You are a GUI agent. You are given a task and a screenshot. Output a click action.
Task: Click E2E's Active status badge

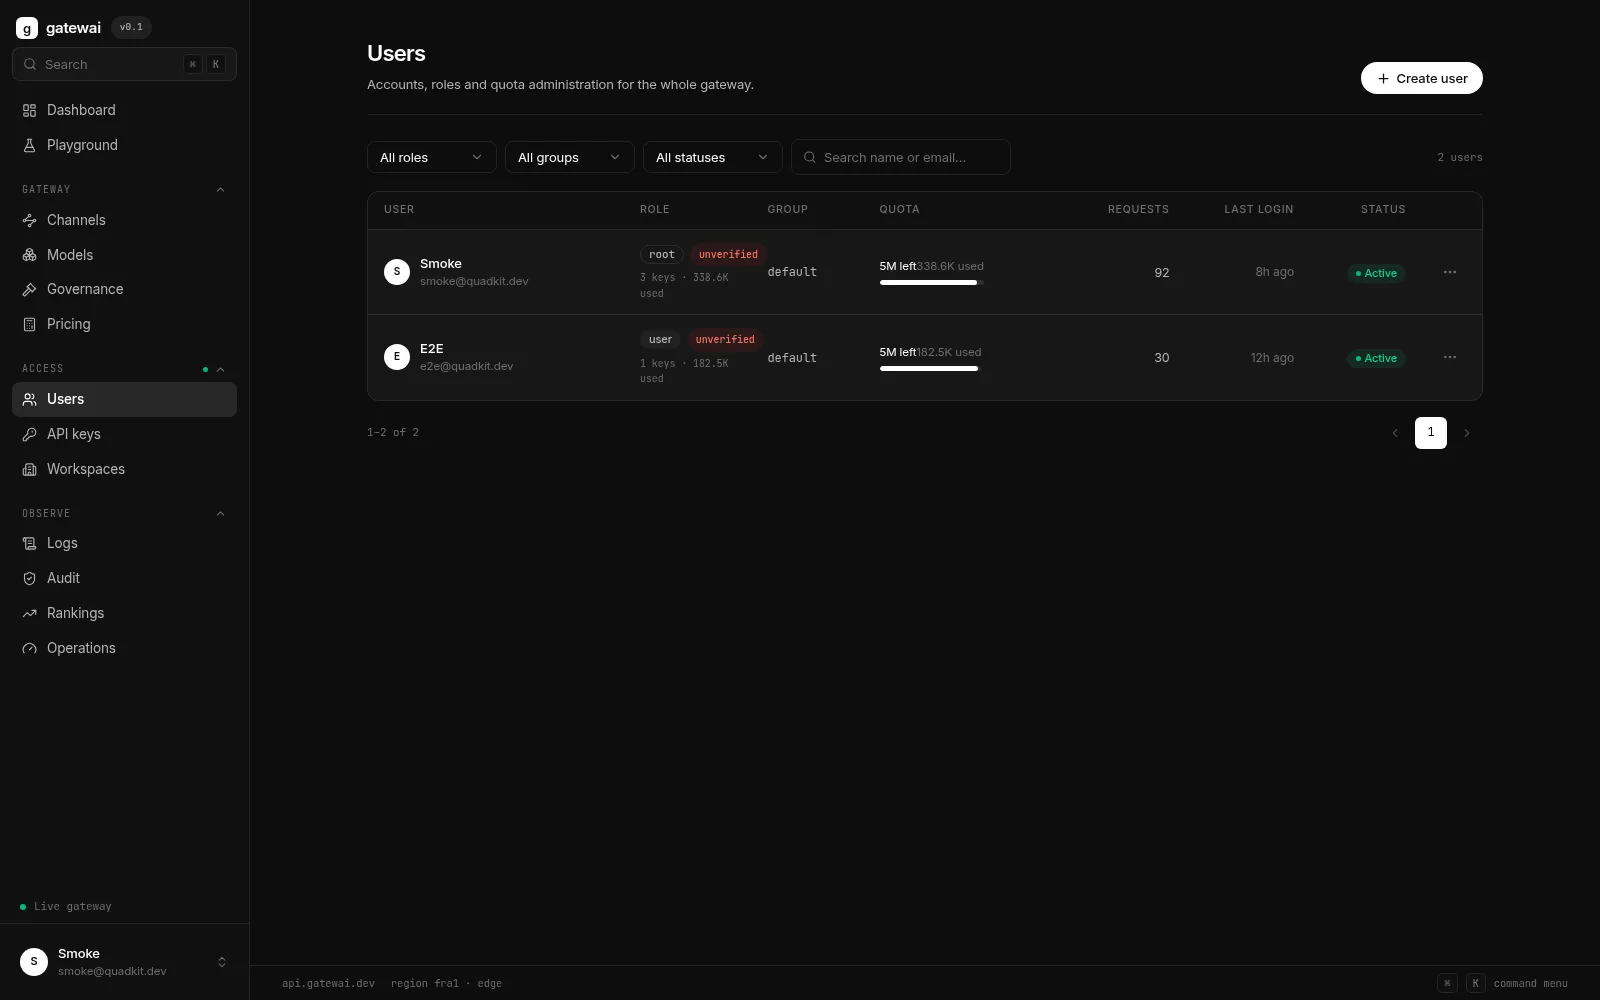point(1376,358)
